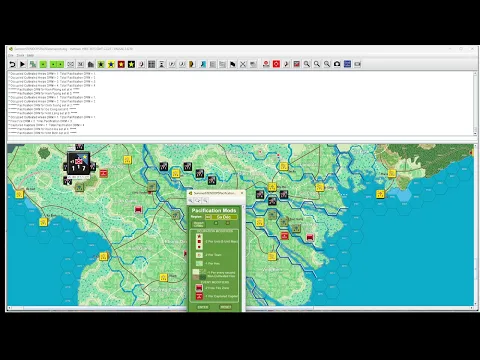Click the black Step Forward play arrow
Screen dimensions: 480x360
[x=22, y=64]
